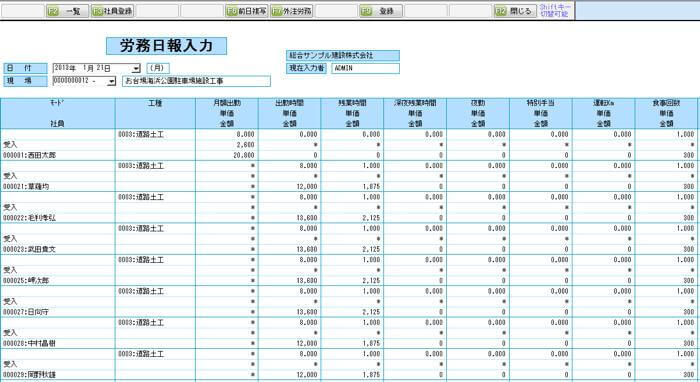Click the site name field お台場海浜公園
This screenshot has height=382, width=700.
(x=196, y=81)
